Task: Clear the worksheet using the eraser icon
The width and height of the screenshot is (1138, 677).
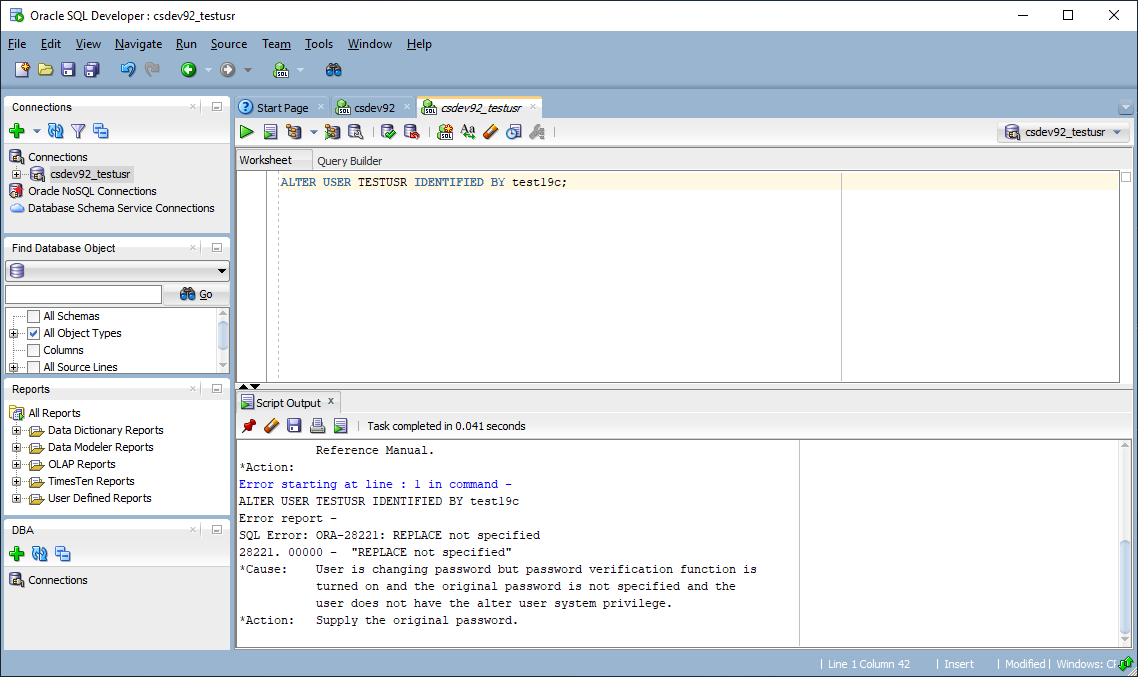Action: 490,132
